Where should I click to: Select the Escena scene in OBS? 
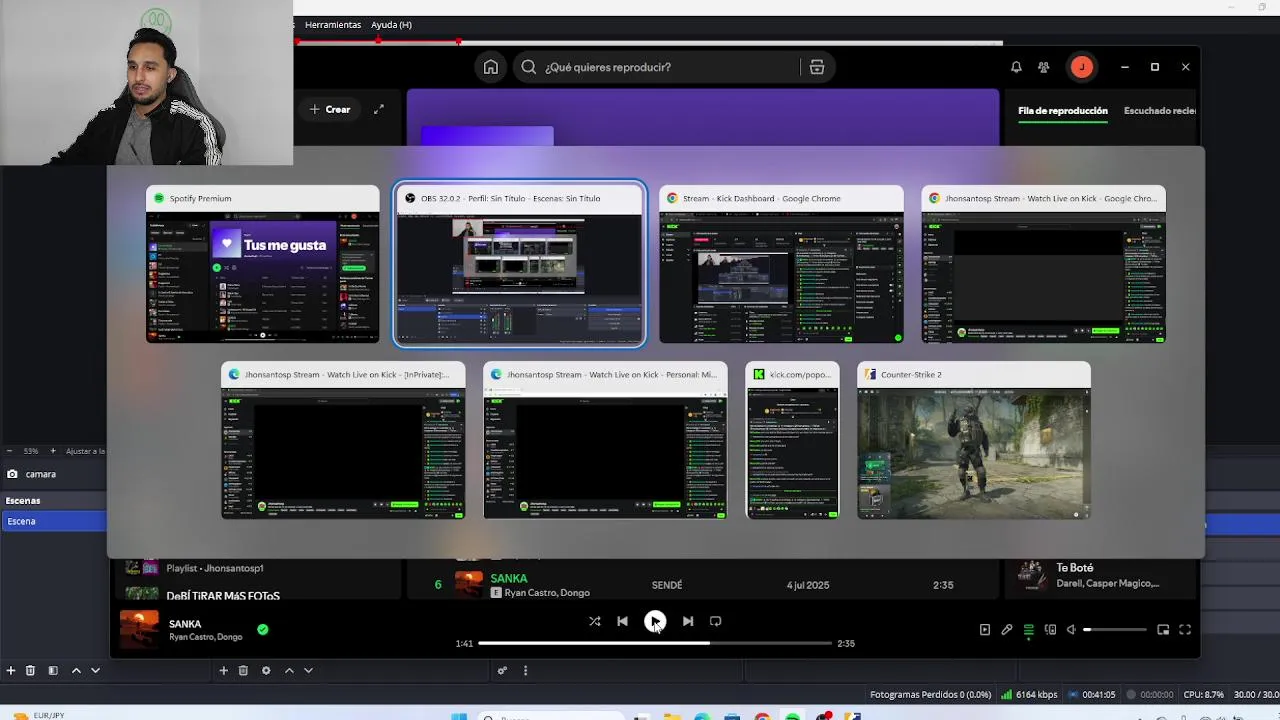[x=53, y=521]
